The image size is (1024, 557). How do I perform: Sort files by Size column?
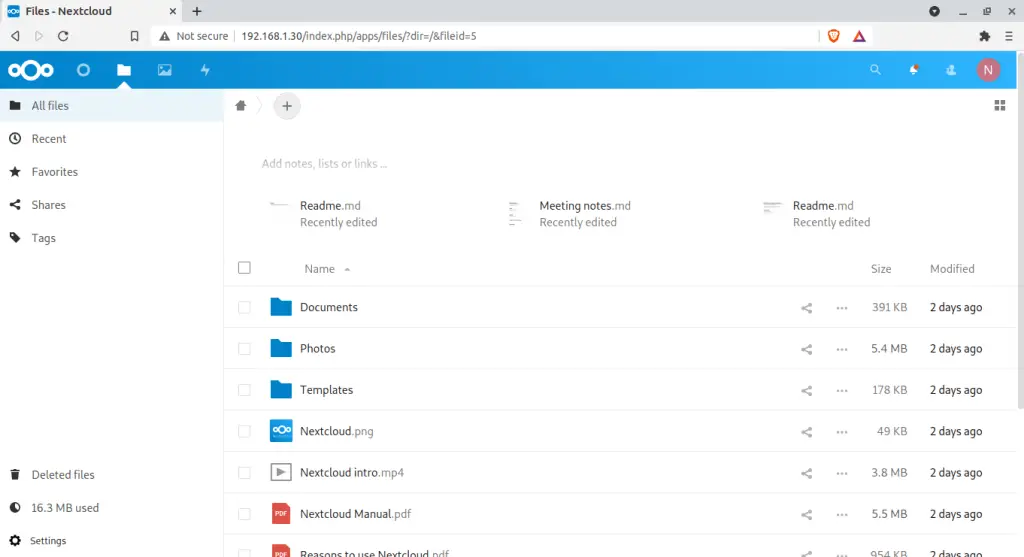click(x=881, y=269)
